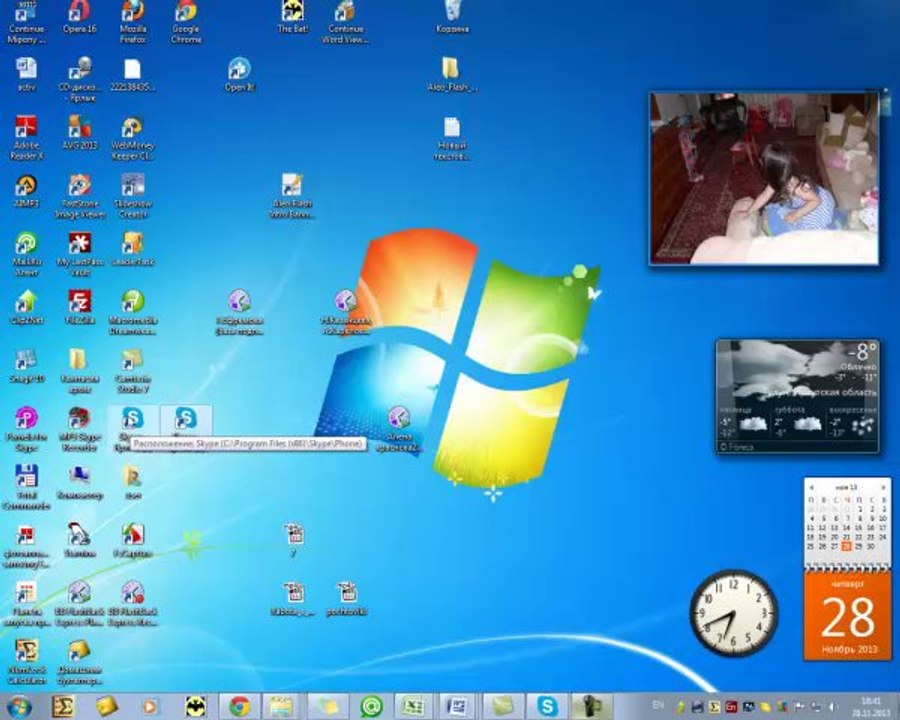The image size is (900, 720).
Task: Select the AIMP3 desktop icon
Action: [26, 191]
